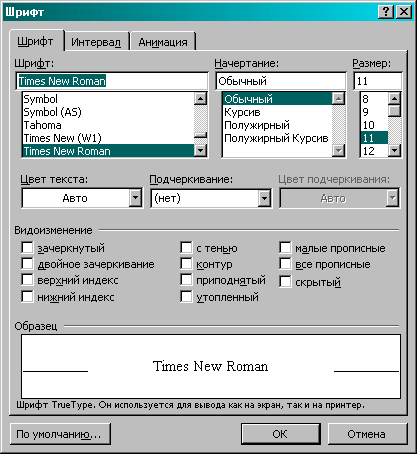Click the font list scroll down arrow

(200, 151)
